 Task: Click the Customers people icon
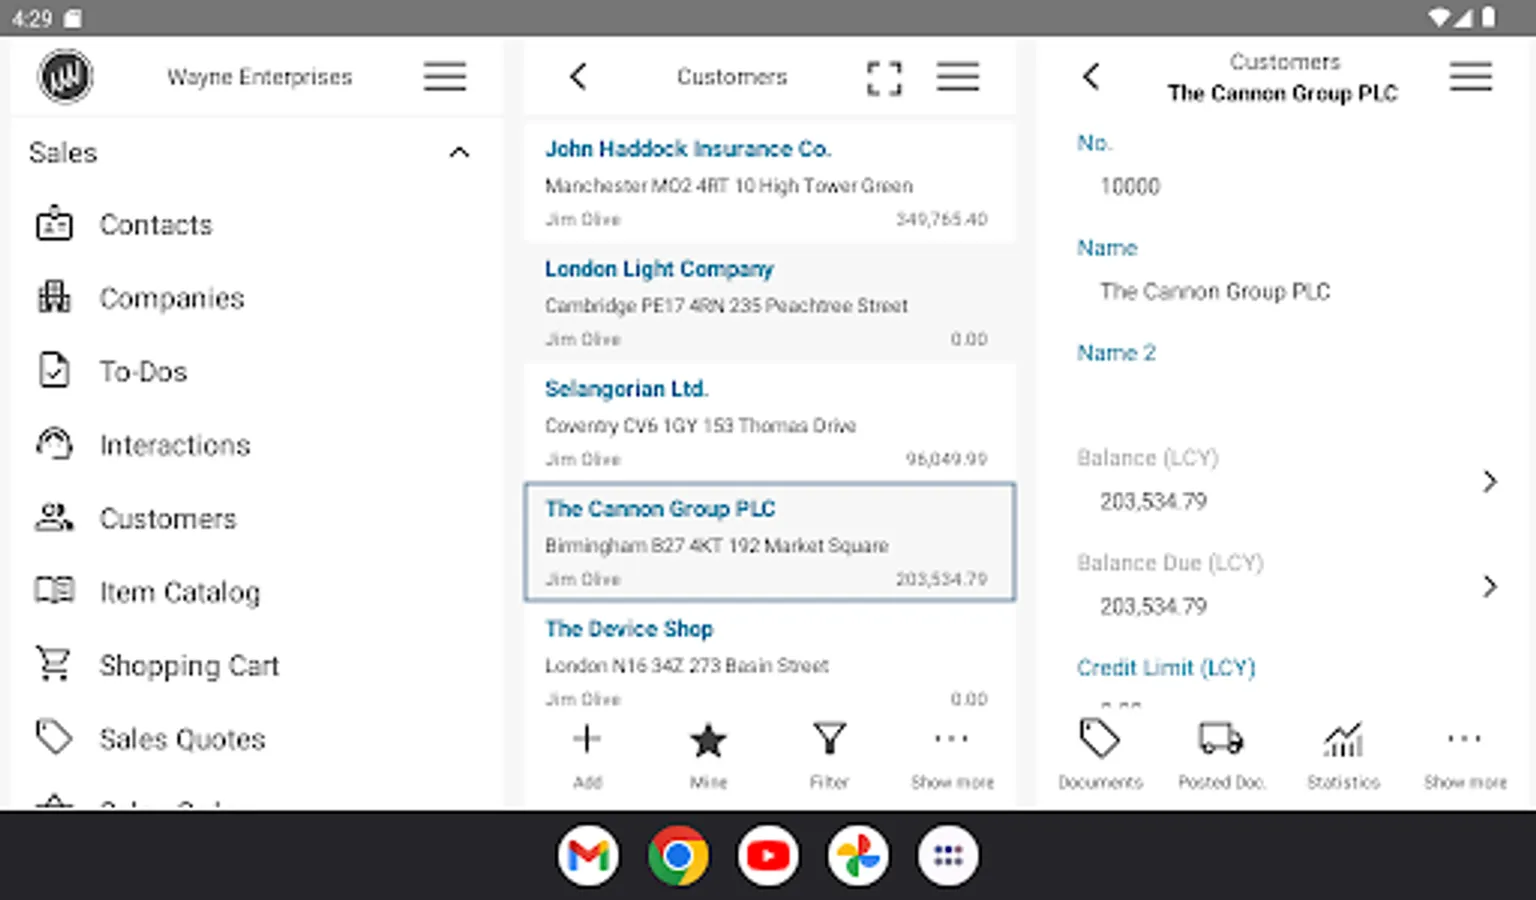[x=54, y=517]
